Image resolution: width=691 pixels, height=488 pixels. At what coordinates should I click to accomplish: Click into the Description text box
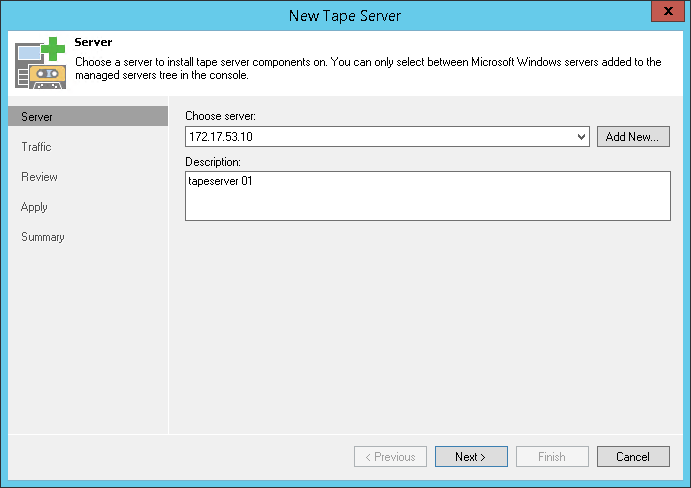(x=427, y=195)
